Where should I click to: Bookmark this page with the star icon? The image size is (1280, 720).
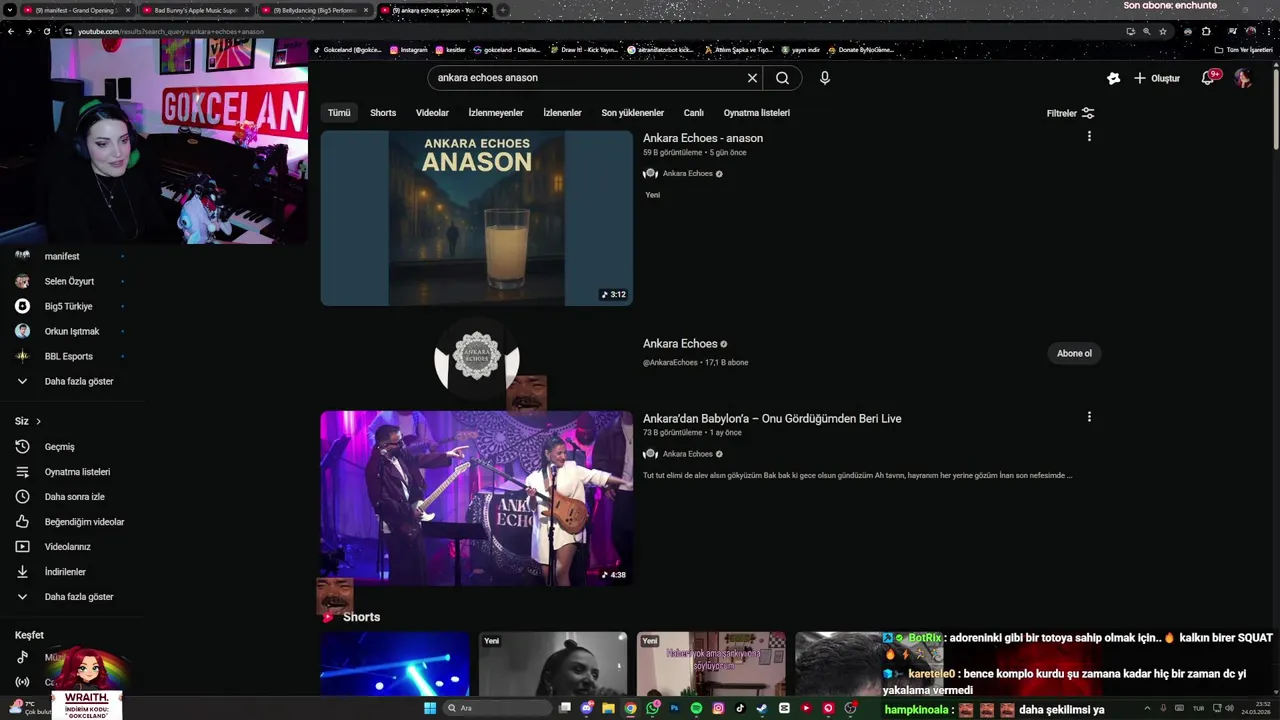pyautogui.click(x=1162, y=31)
